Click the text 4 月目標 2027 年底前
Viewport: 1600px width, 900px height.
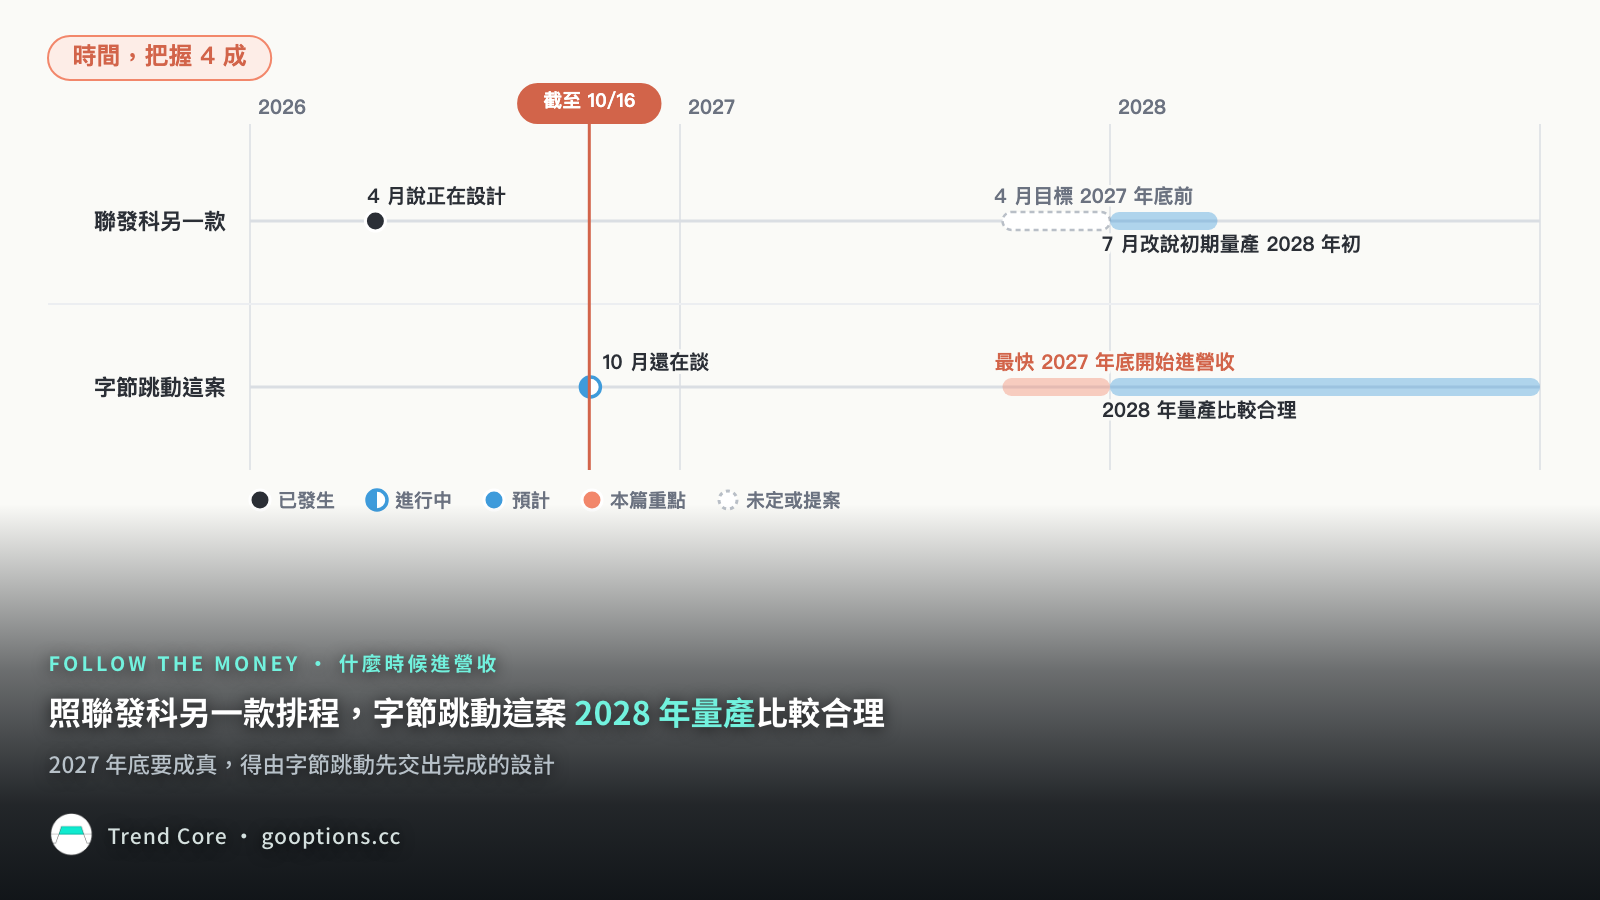[x=1094, y=196]
